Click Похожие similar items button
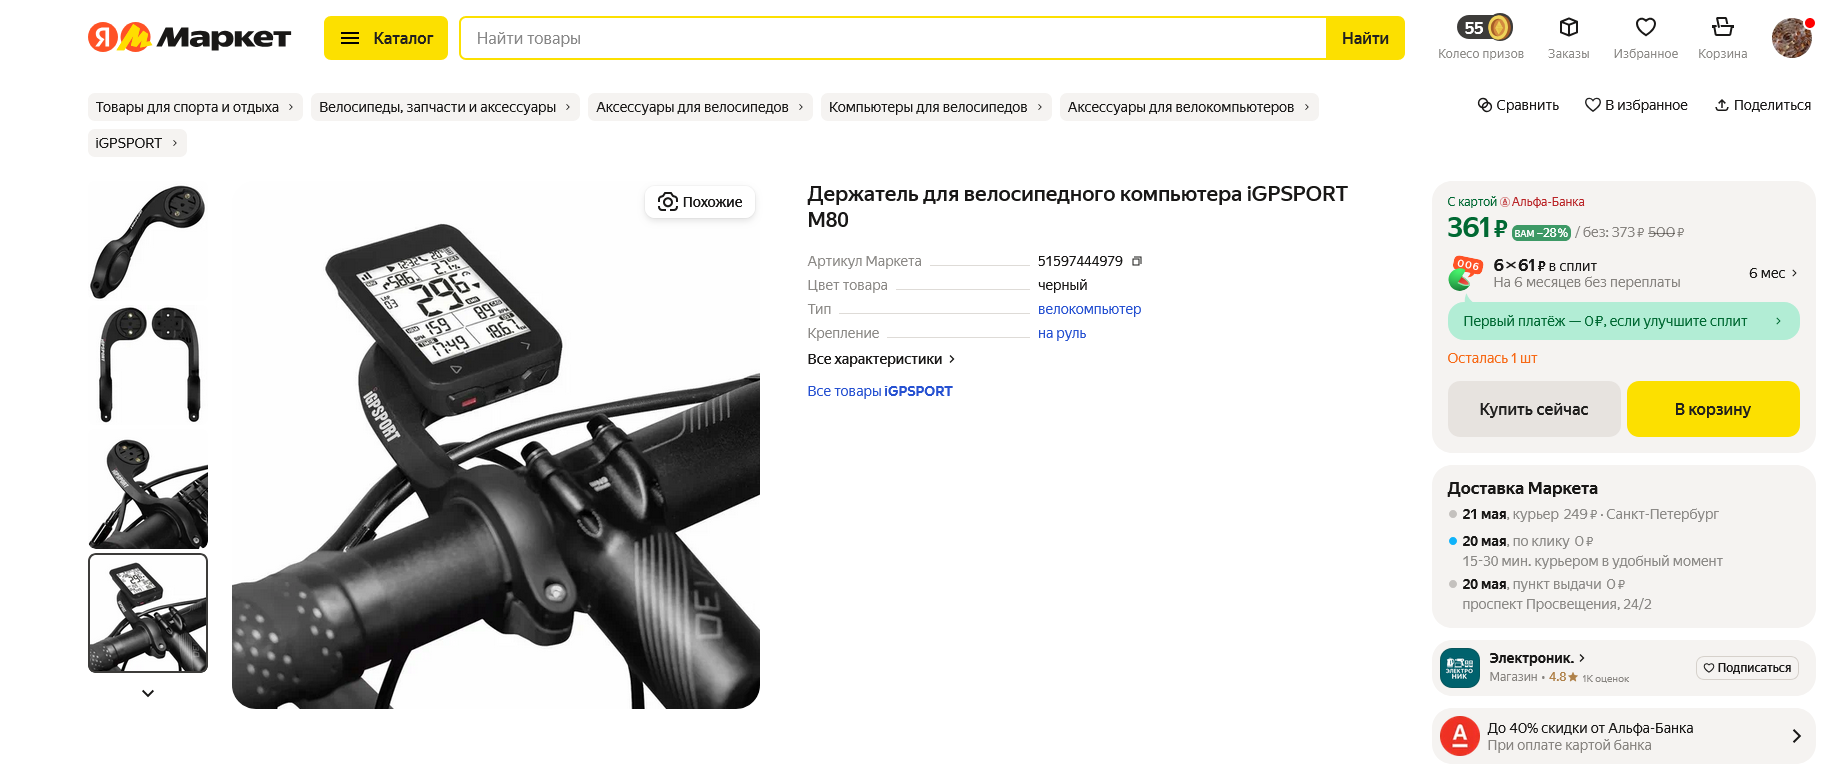Screen dimensions: 1828x770 [700, 202]
